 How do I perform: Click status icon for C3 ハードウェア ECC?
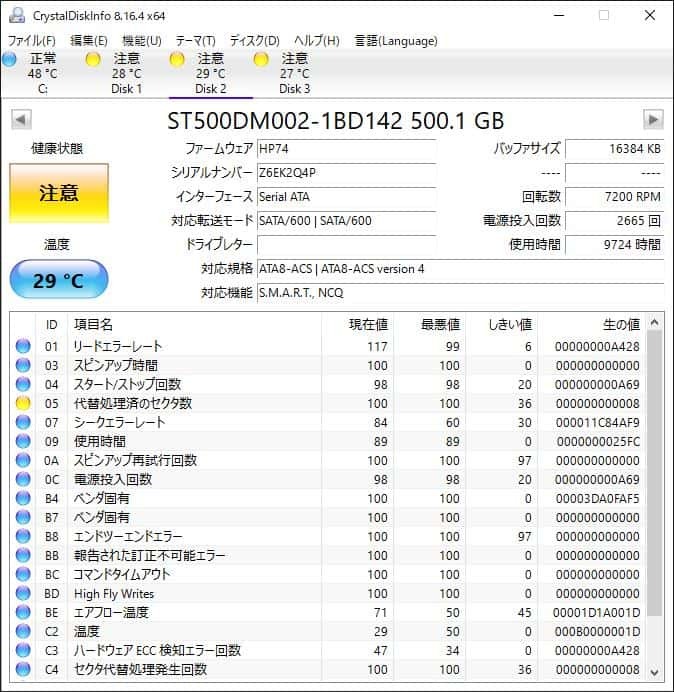(23, 651)
